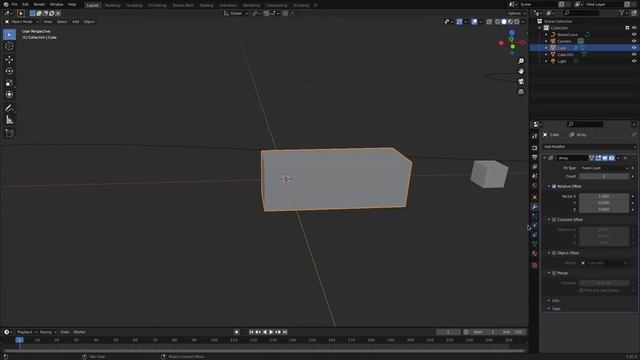This screenshot has height=360, width=640.
Task: Select the Transform tool
Action: (9, 95)
